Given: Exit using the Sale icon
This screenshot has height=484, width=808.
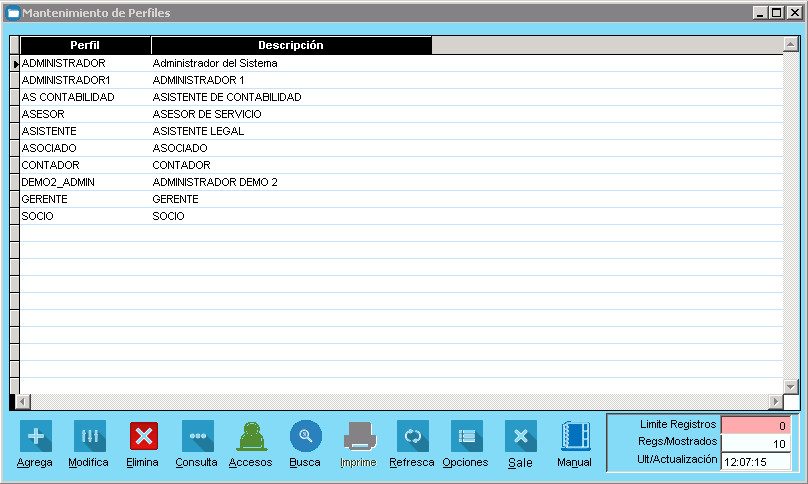Looking at the screenshot, I should pos(520,437).
